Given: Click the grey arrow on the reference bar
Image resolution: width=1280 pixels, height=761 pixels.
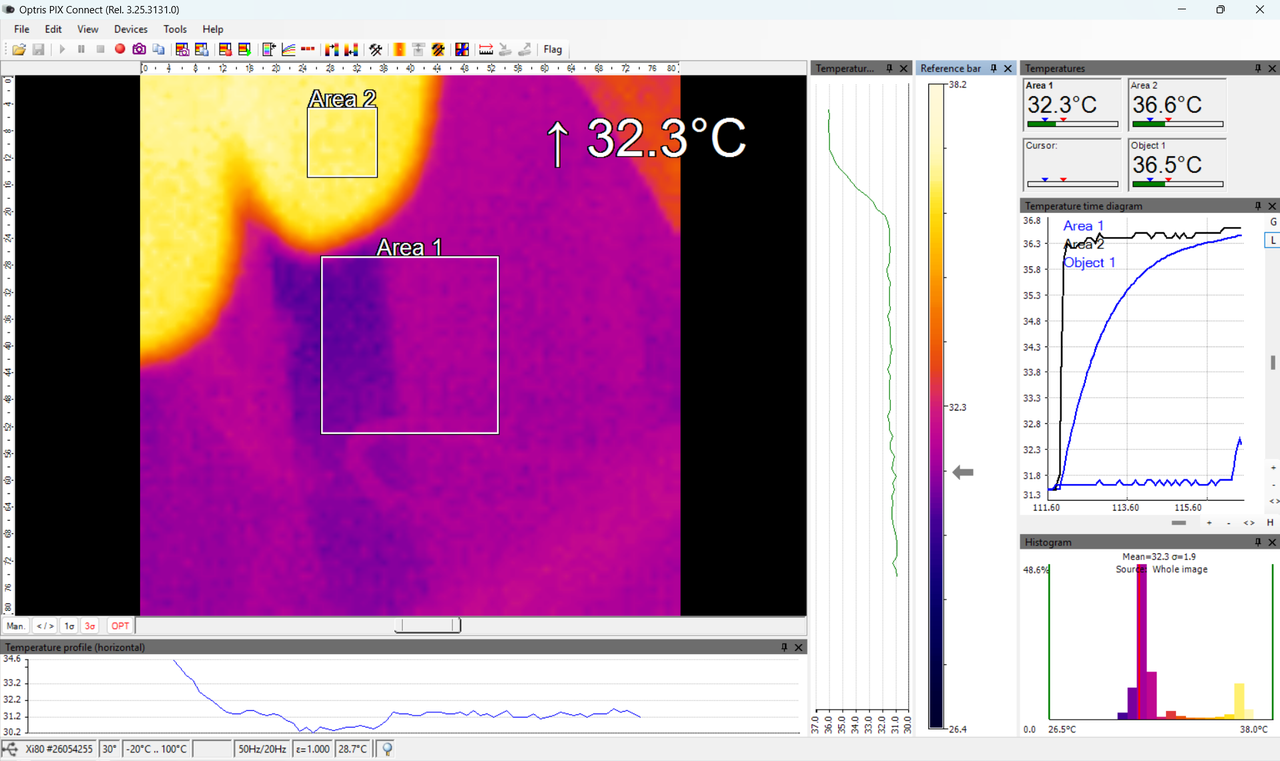Looking at the screenshot, I should tap(963, 472).
